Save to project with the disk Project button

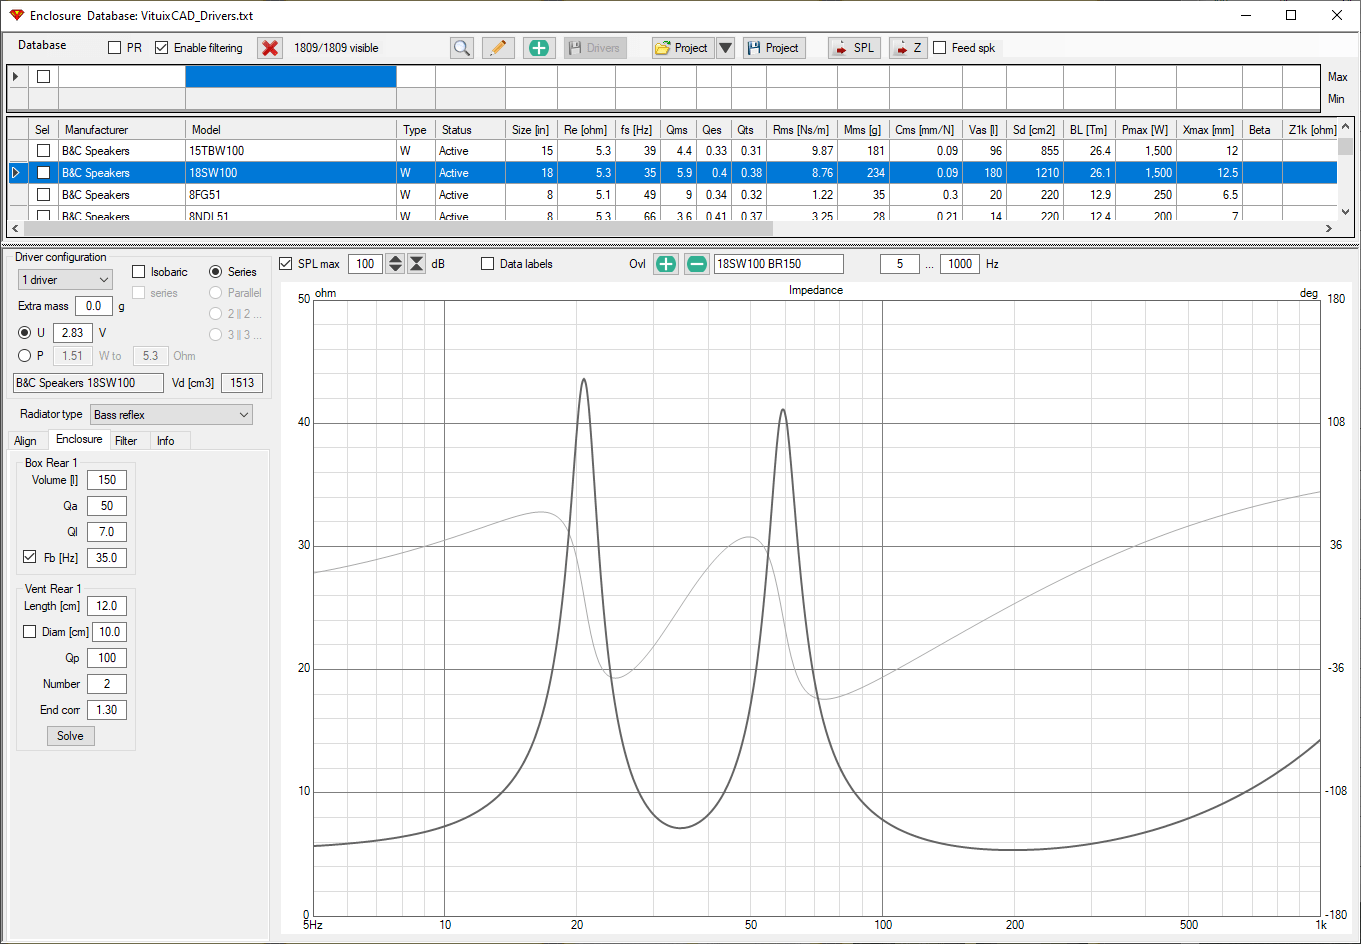774,48
